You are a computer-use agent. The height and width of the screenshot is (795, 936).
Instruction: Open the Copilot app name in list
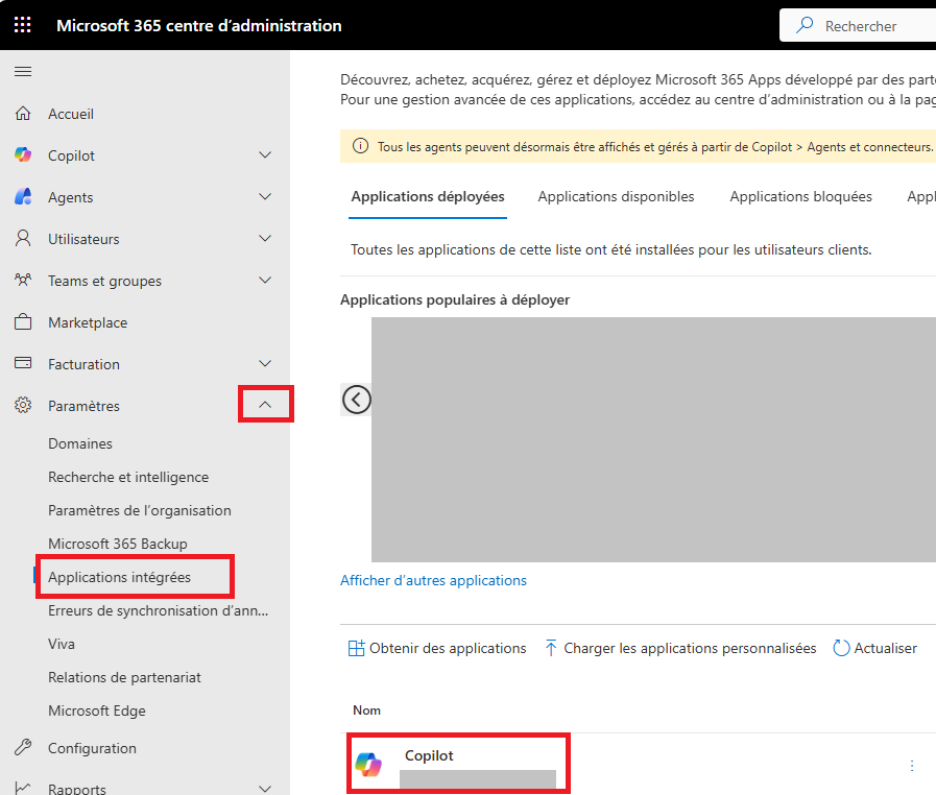[429, 756]
